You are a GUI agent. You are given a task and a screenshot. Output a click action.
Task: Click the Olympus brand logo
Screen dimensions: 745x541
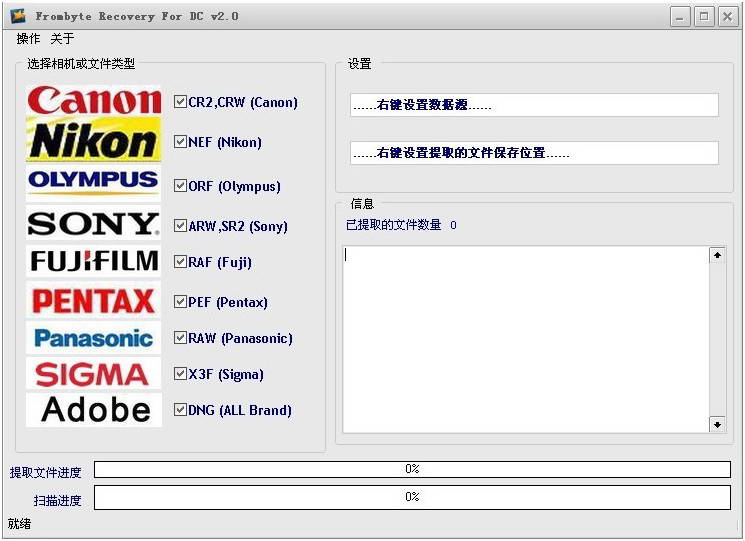[x=94, y=183]
